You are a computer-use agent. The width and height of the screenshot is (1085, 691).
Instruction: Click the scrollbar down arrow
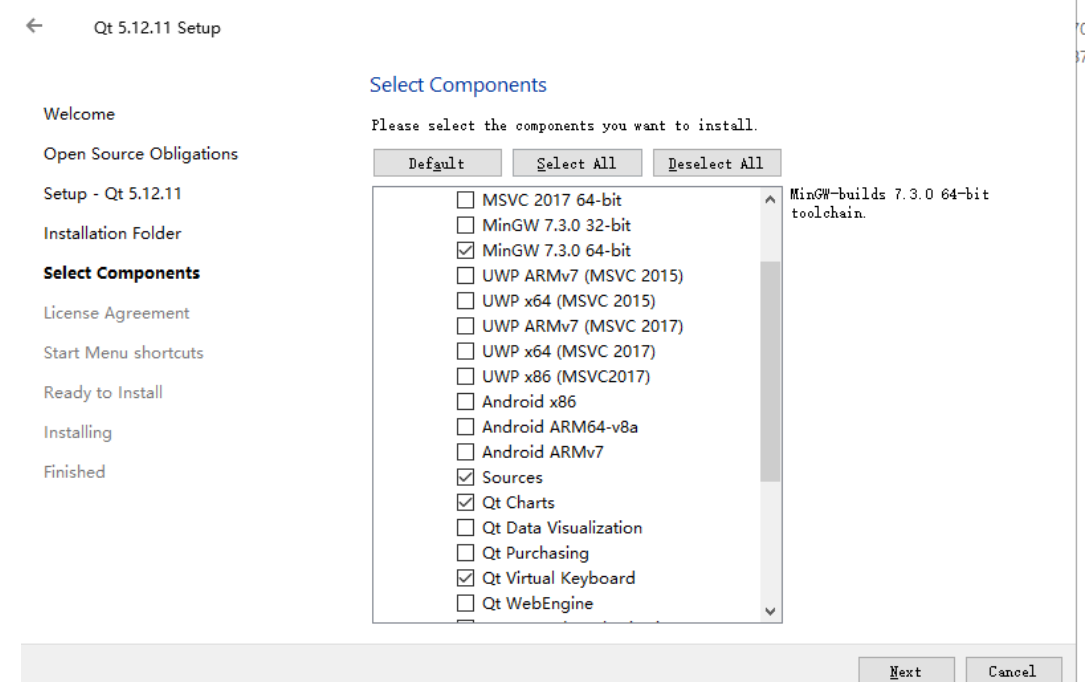coord(770,611)
